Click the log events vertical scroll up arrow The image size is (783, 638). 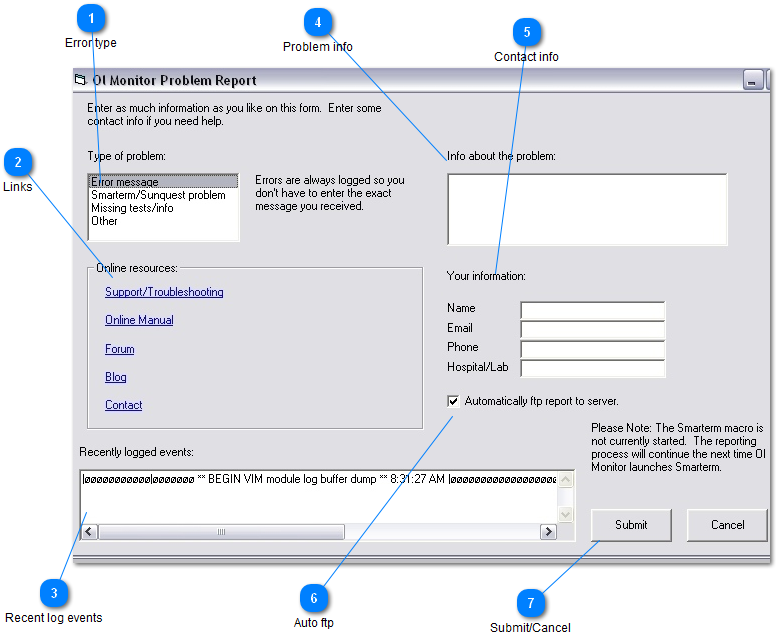click(565, 480)
